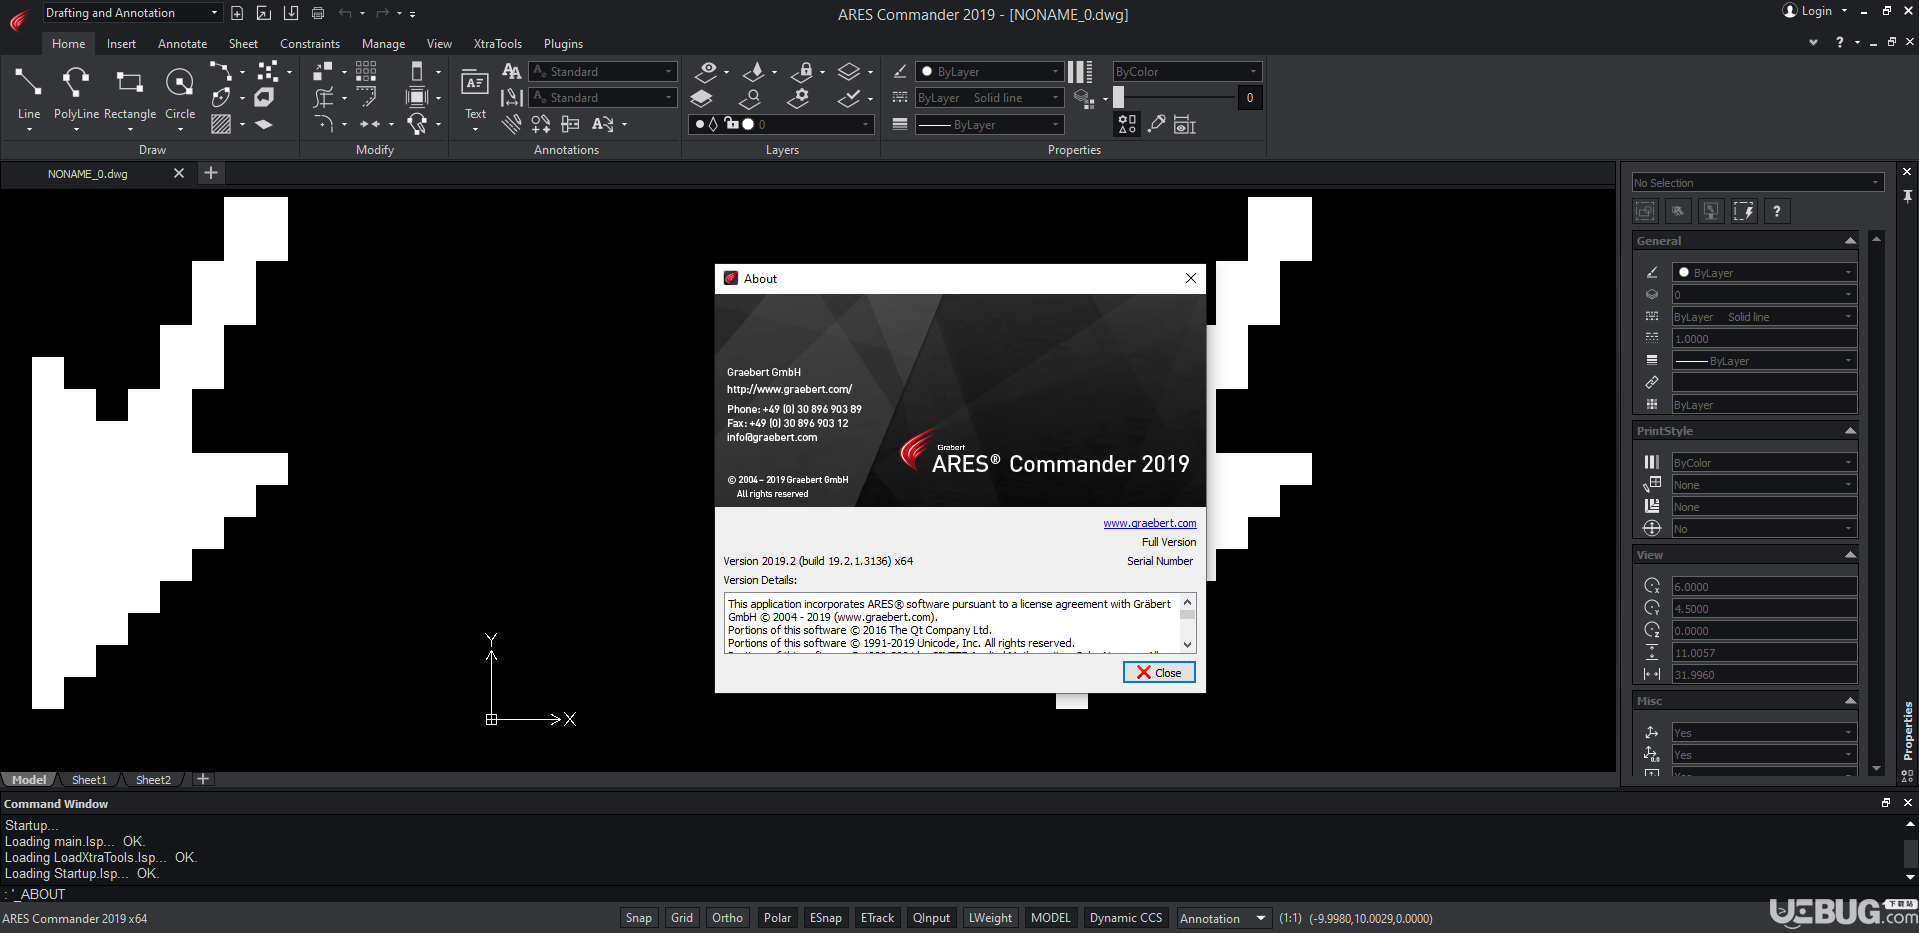
Task: Open www.graebert.com link in About dialog
Action: tap(1149, 523)
